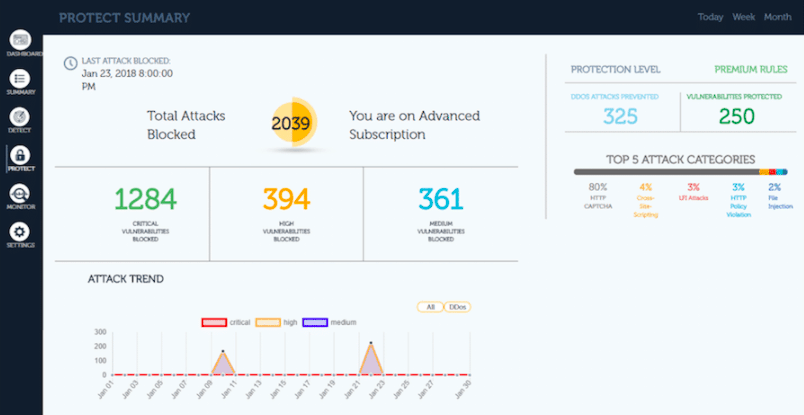Click the Jan 22 peak on chart

371,343
